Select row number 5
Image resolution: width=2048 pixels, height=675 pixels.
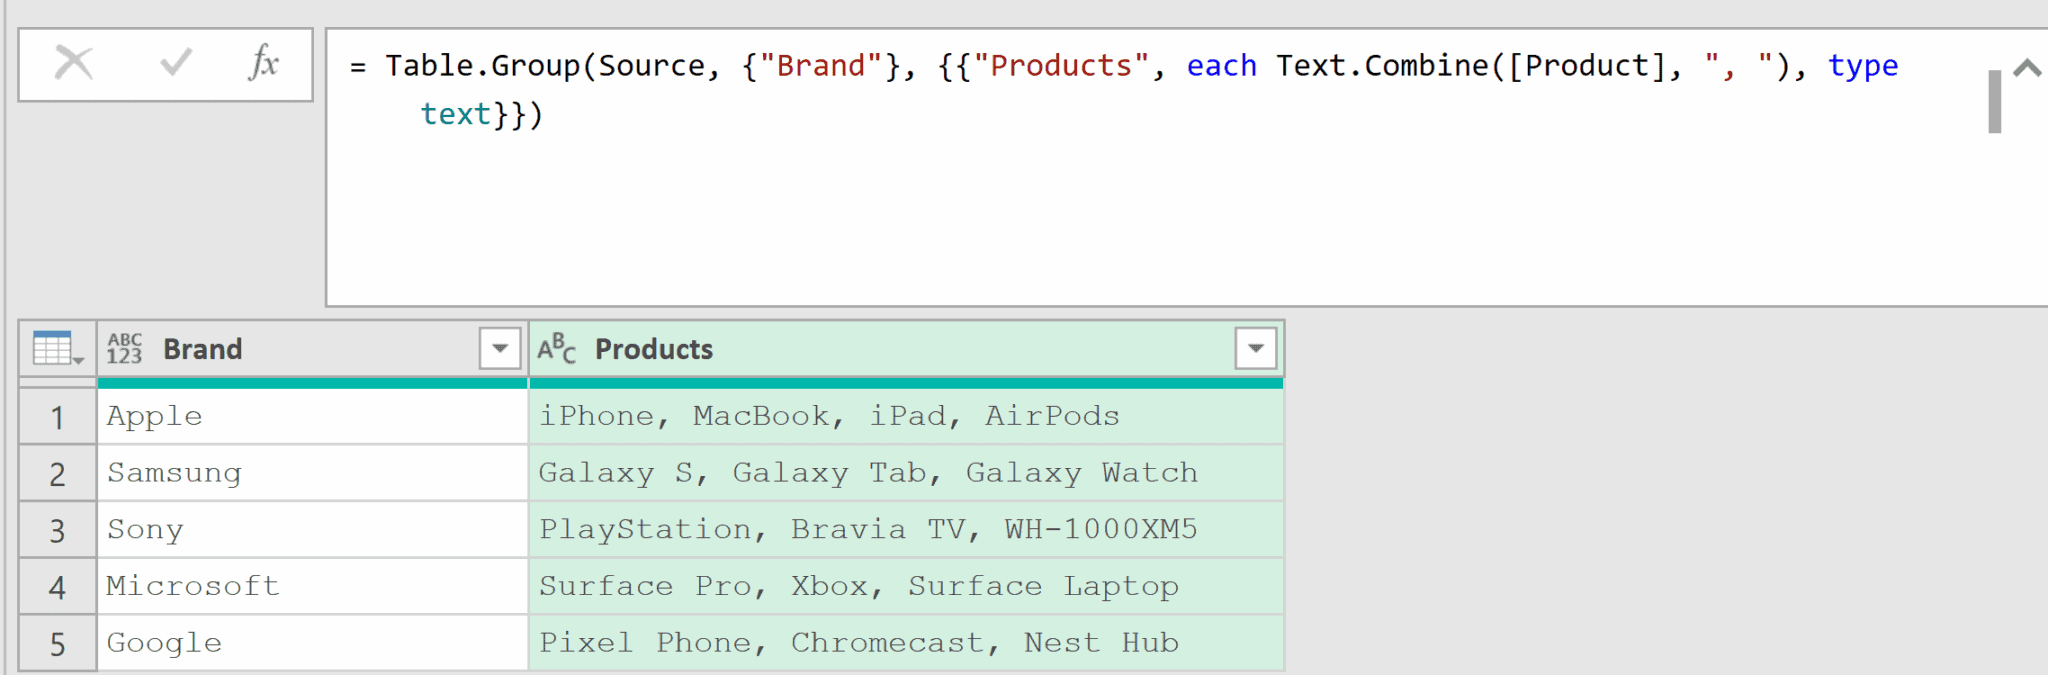pos(58,643)
